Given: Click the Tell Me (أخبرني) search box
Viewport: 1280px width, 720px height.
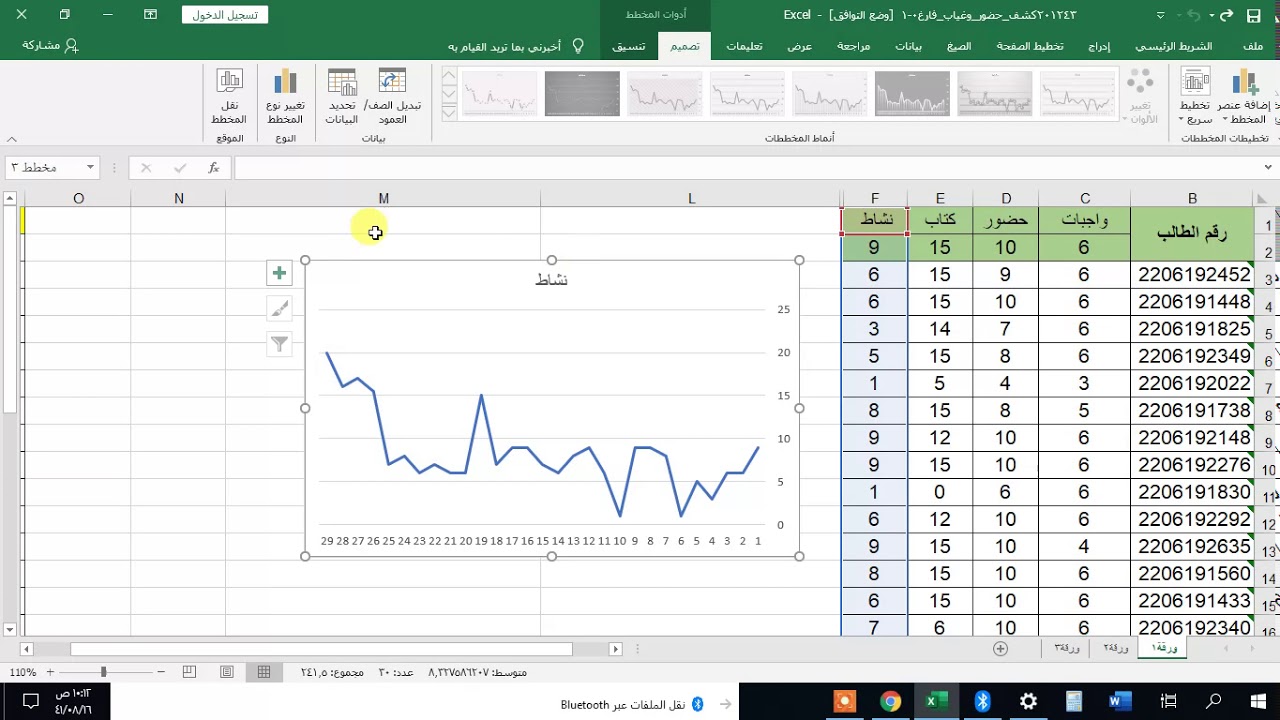Looking at the screenshot, I should click(x=516, y=46).
